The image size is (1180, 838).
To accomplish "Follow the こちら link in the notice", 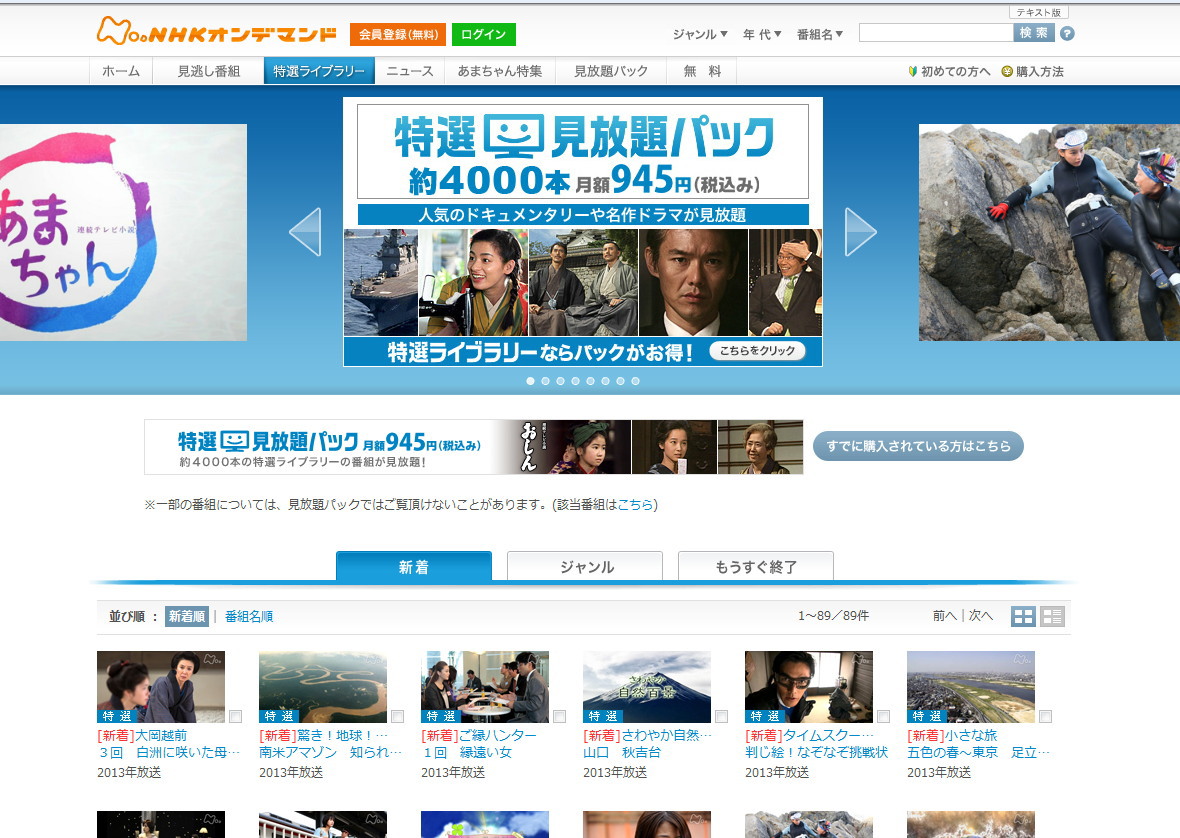I will tap(635, 505).
